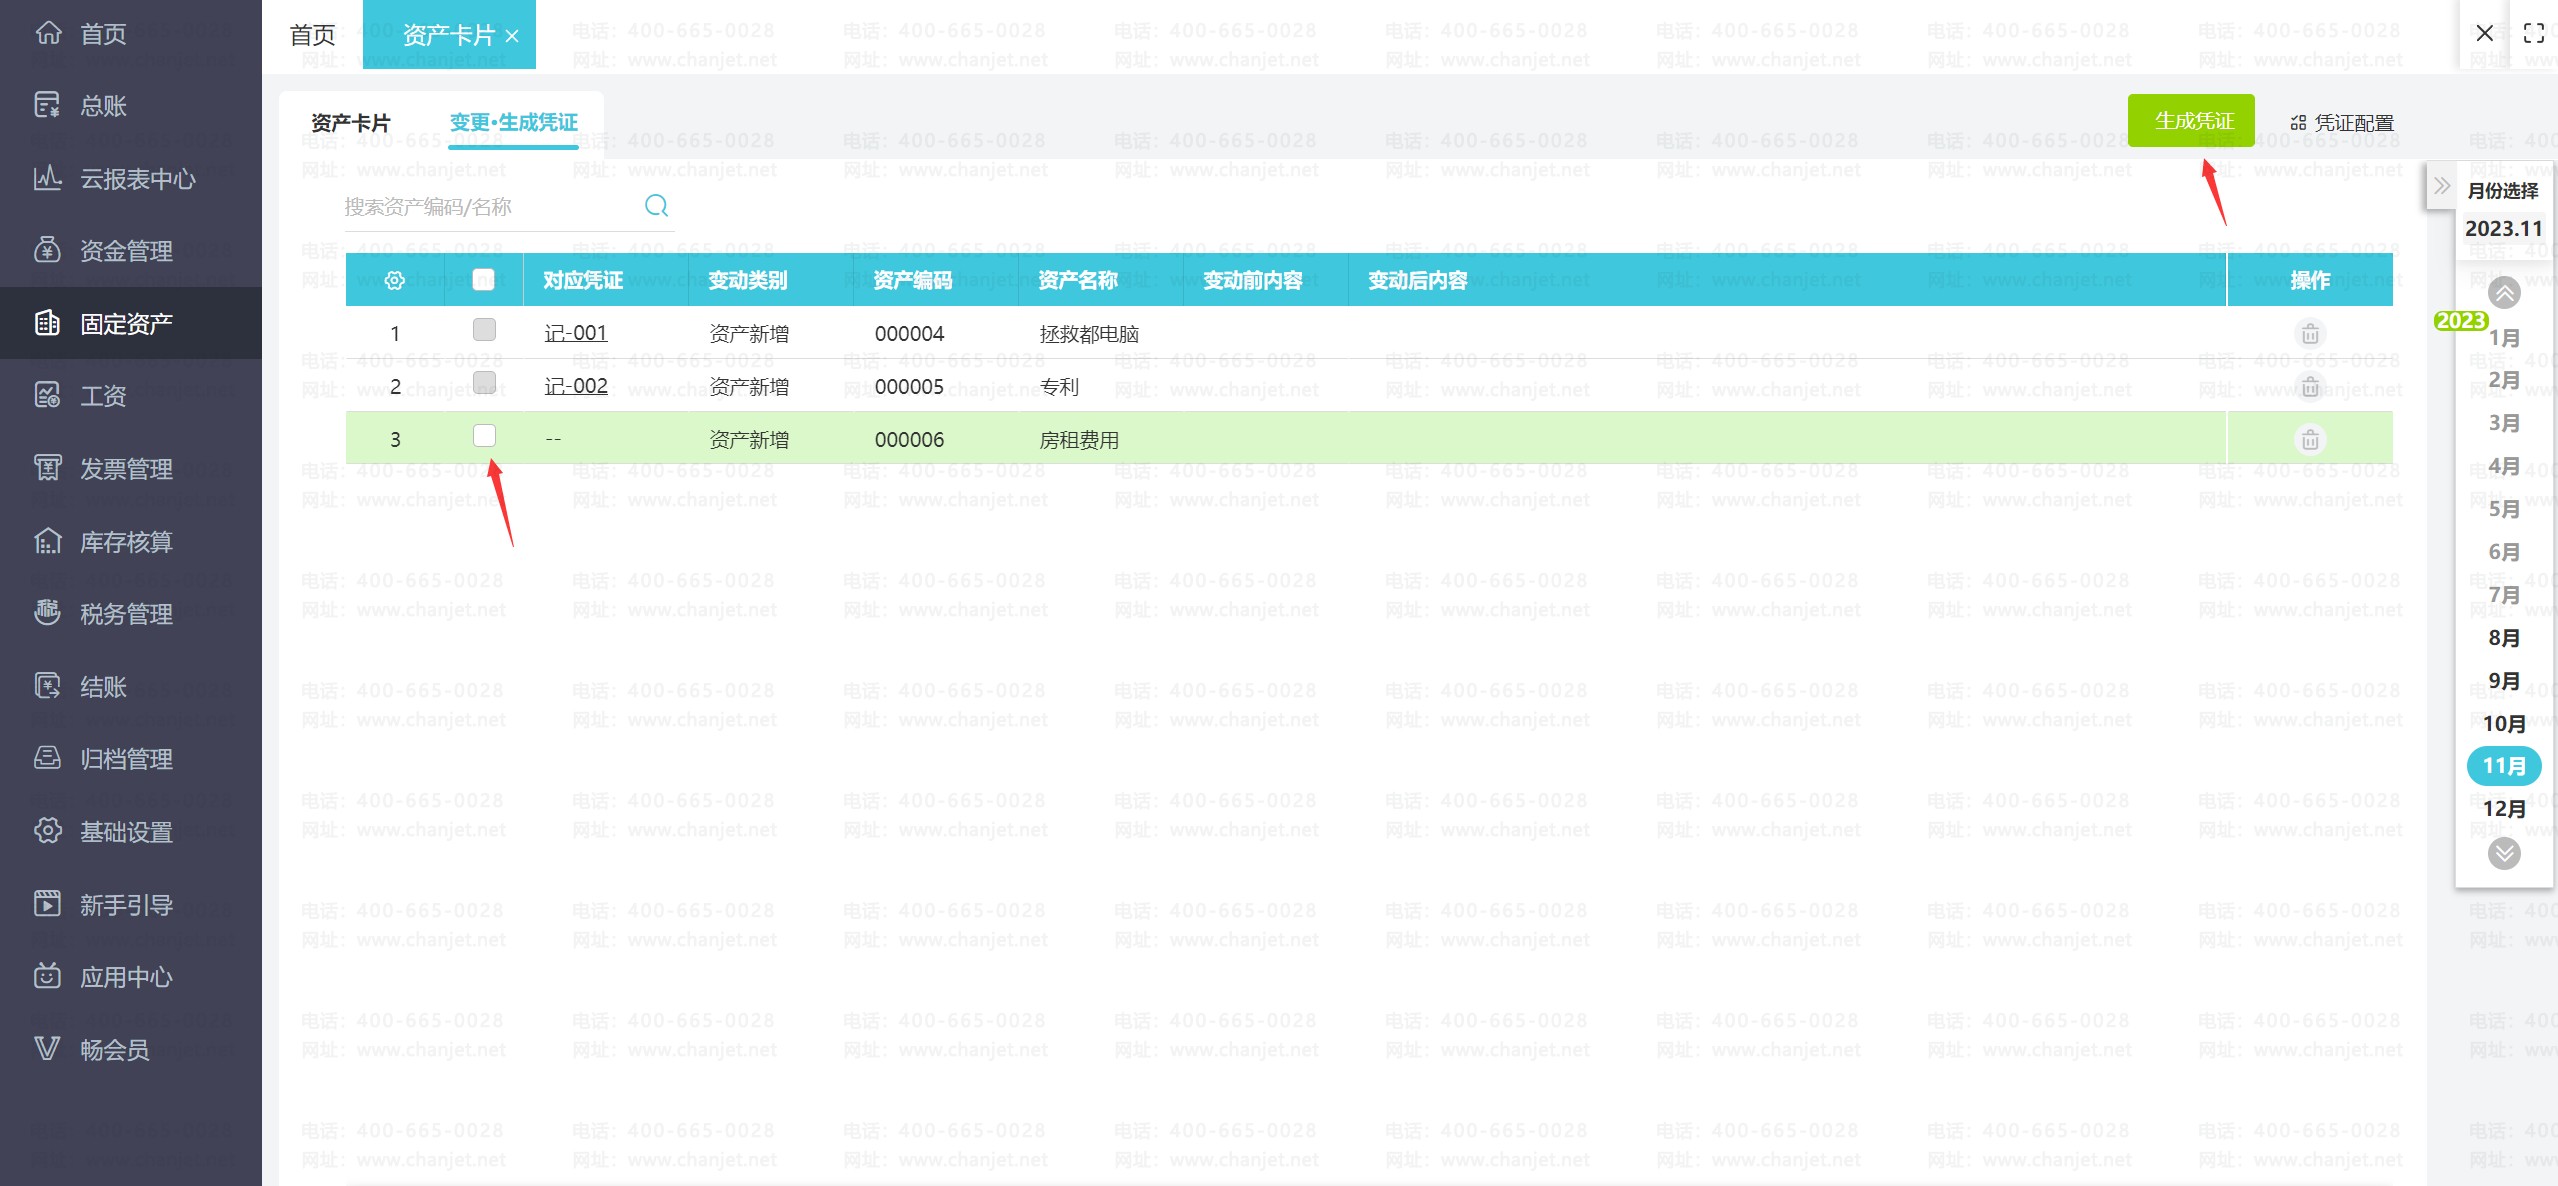The height and width of the screenshot is (1186, 2558).
Task: Check the box for row 3 房租费用
Action: [x=484, y=436]
